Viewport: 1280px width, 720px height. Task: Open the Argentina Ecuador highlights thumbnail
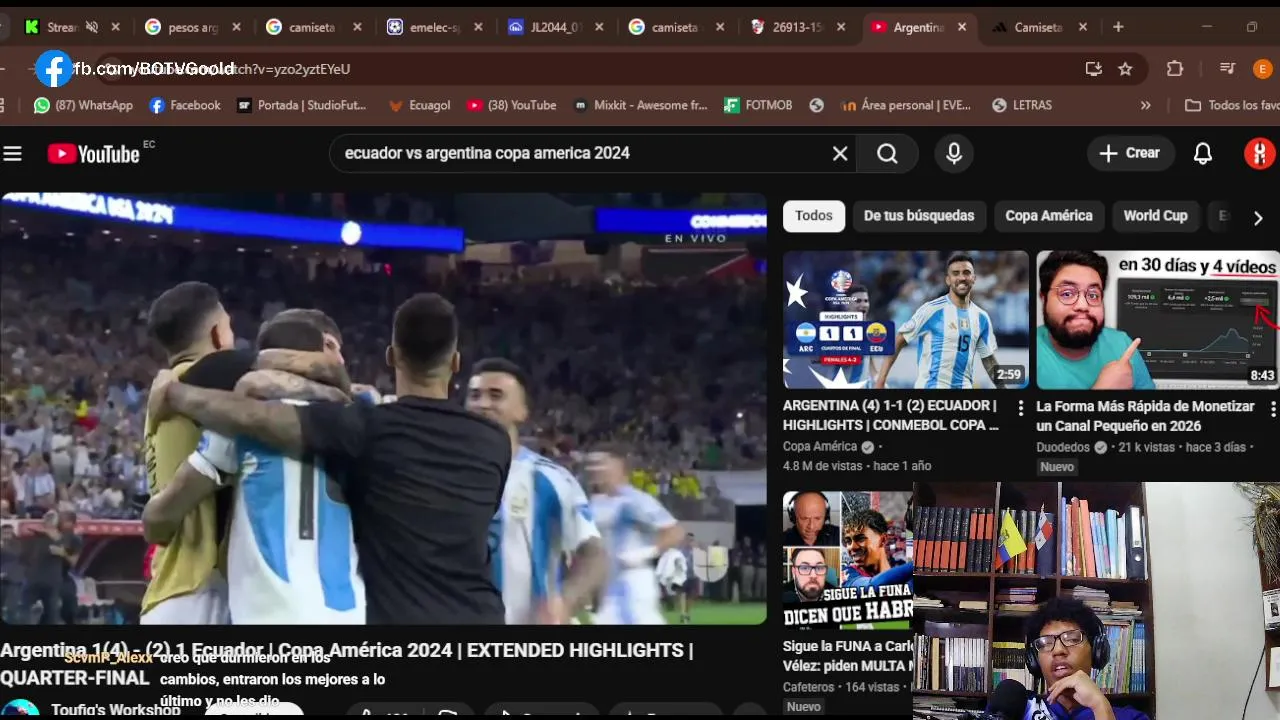click(905, 319)
